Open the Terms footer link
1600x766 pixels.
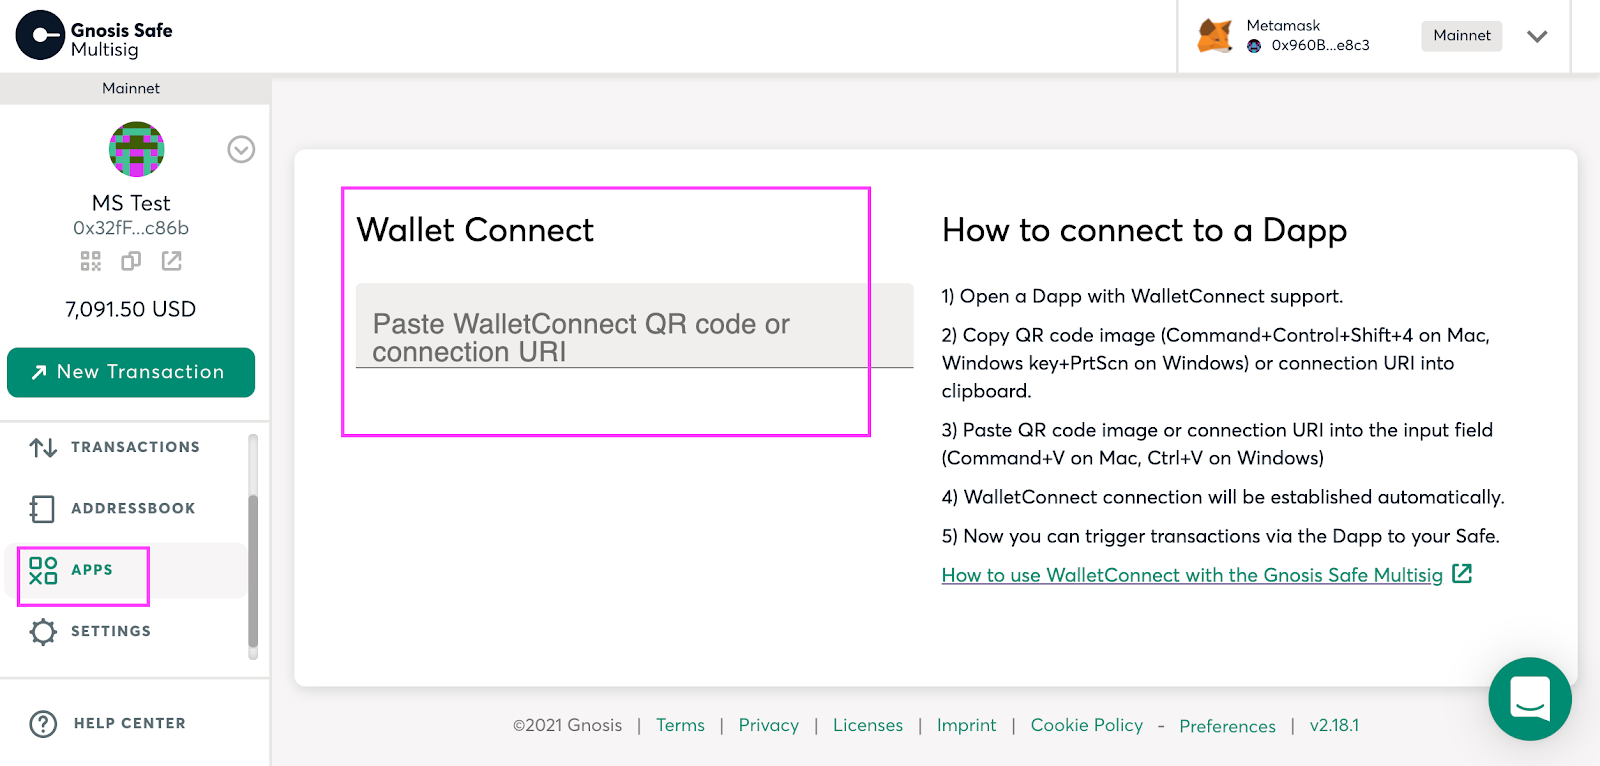click(680, 725)
